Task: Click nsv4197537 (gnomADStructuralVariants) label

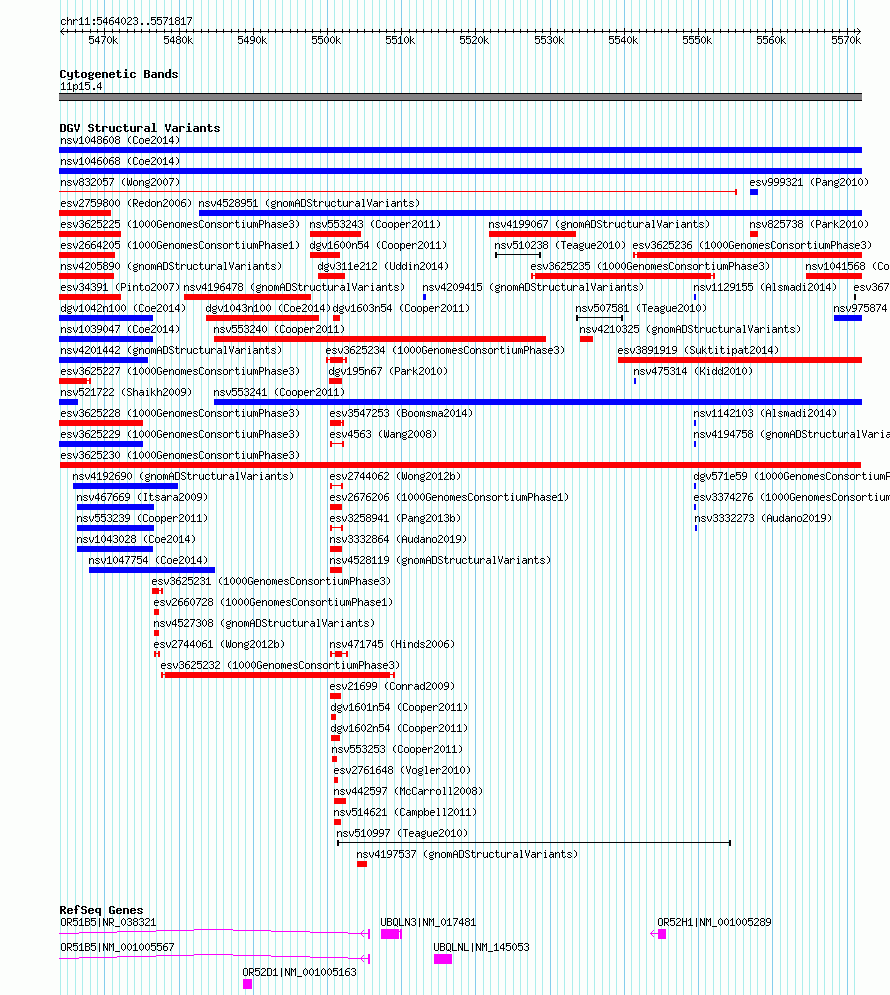Action: (x=467, y=853)
